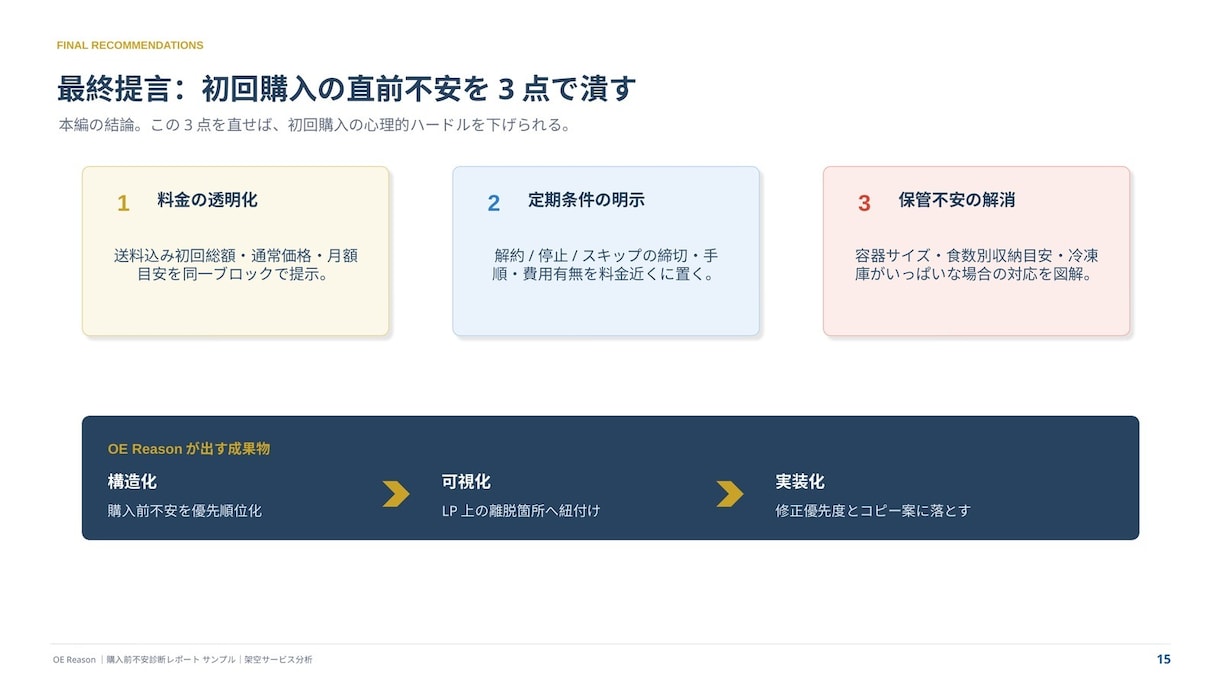Select the heading 料金の透明化

click(x=207, y=200)
